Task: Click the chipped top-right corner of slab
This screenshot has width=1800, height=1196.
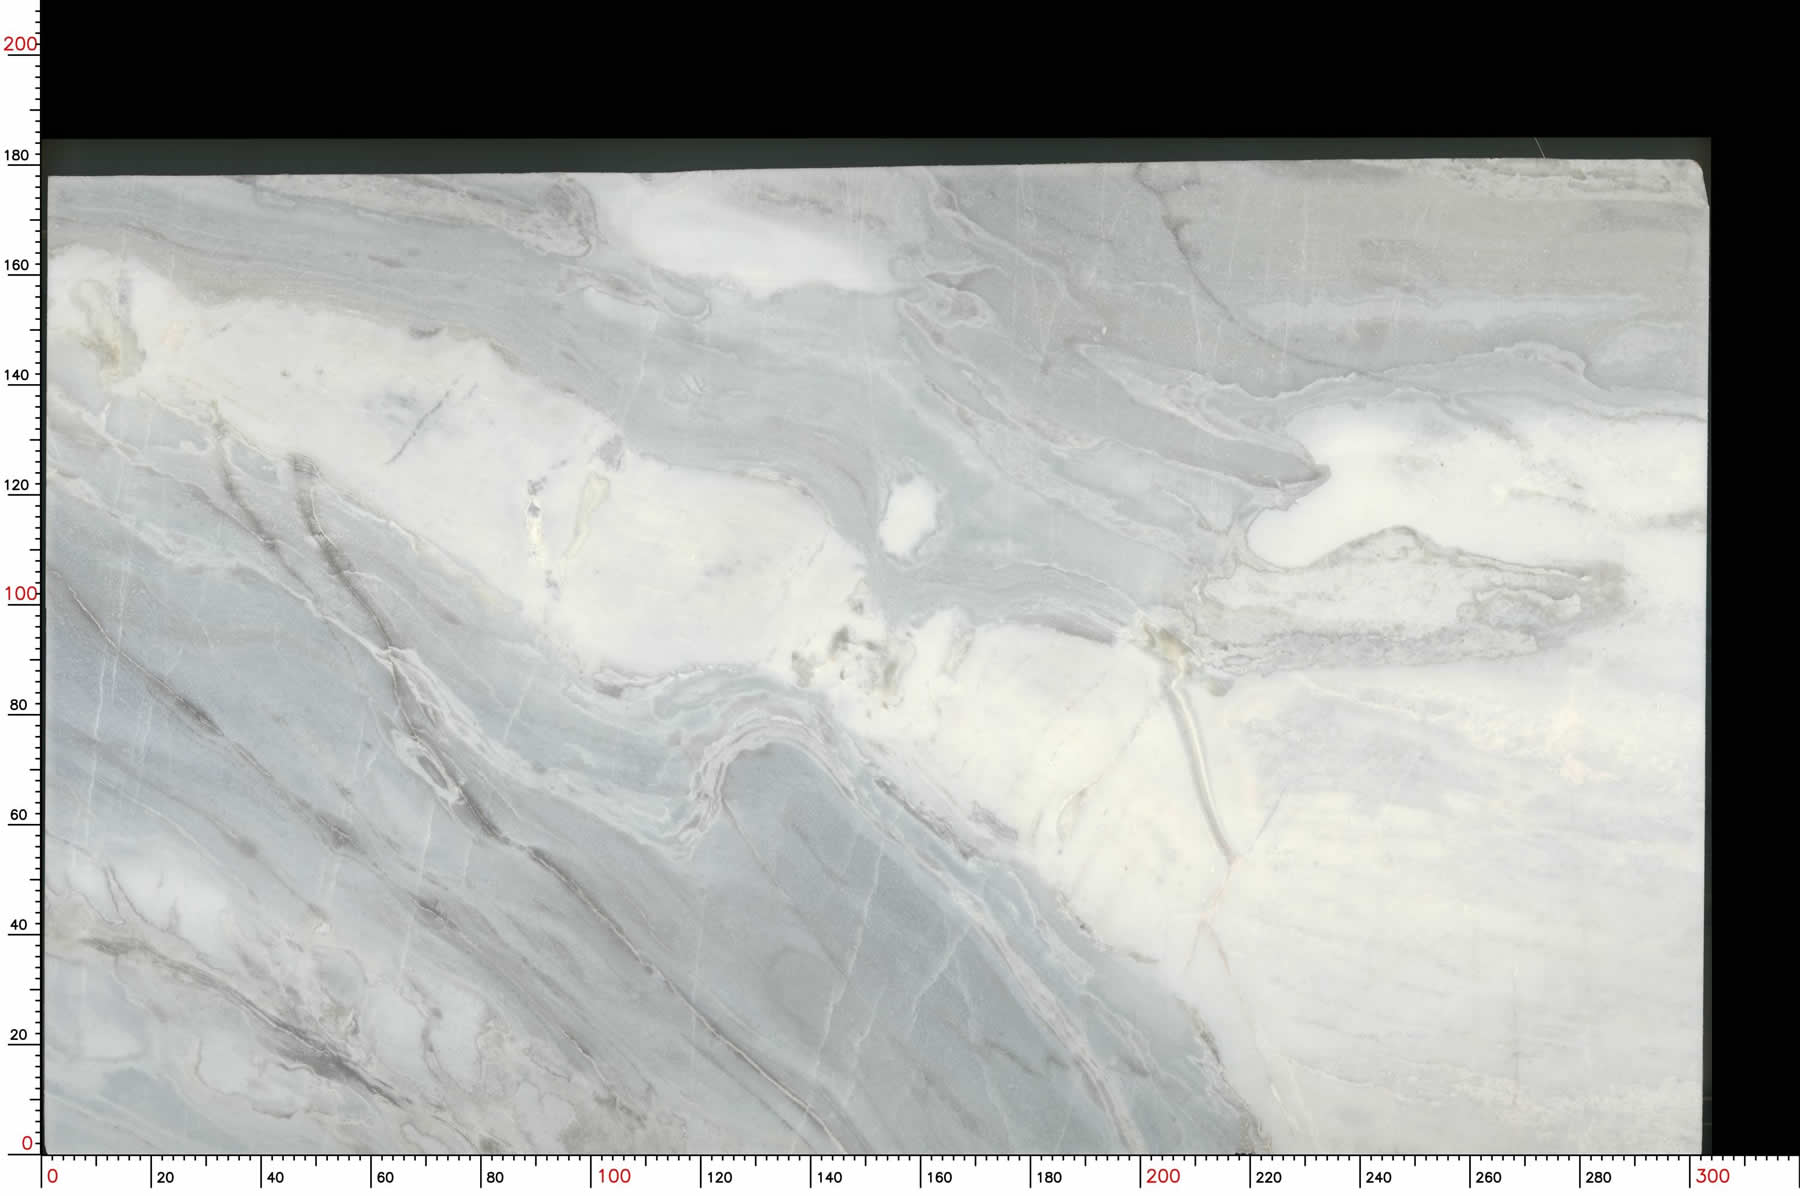Action: [1700, 170]
